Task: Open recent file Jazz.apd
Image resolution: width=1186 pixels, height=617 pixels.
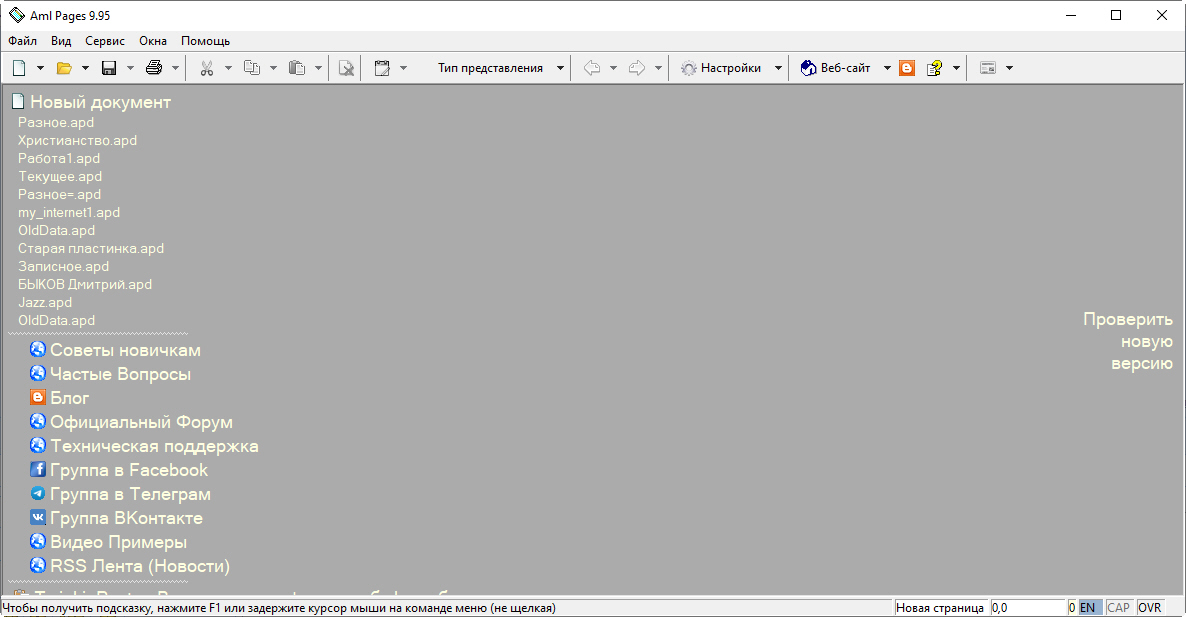Action: 45,302
